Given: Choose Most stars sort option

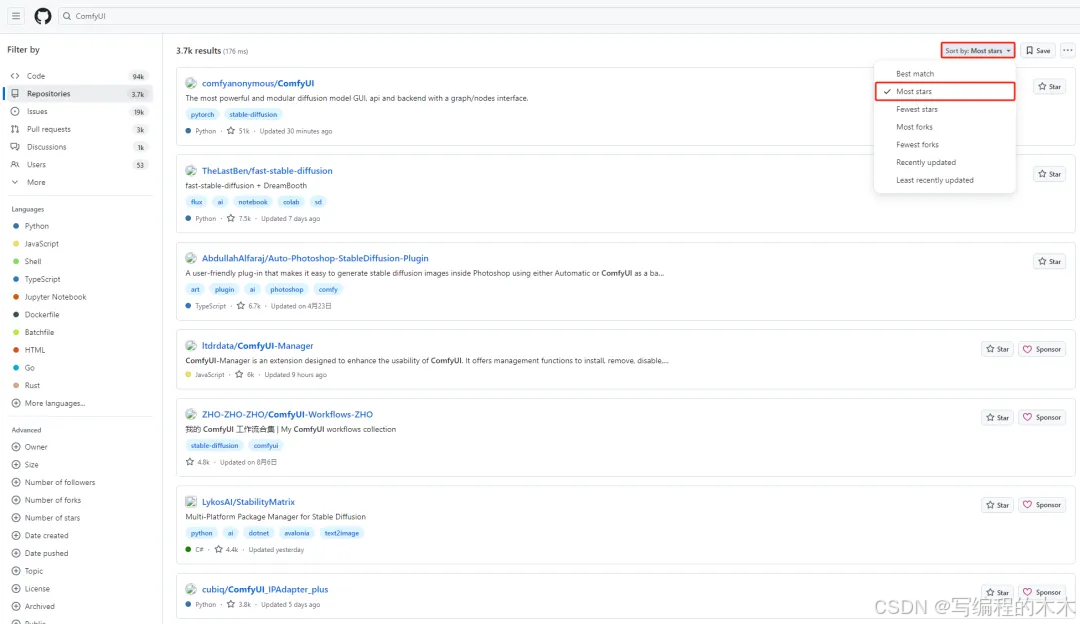Looking at the screenshot, I should [945, 92].
